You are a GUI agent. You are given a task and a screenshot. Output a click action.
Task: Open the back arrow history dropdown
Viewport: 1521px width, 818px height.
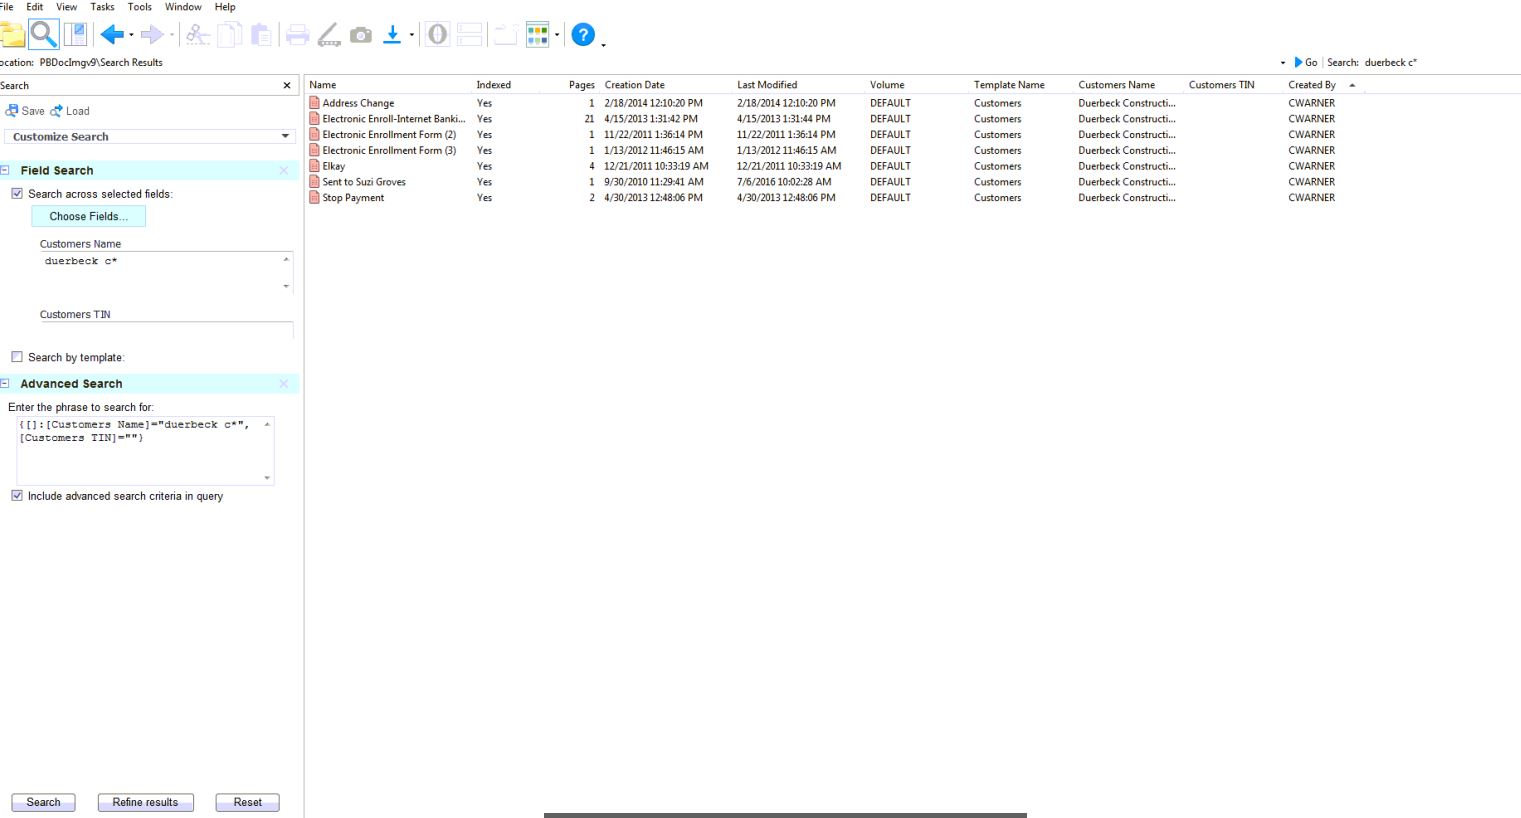click(x=131, y=36)
